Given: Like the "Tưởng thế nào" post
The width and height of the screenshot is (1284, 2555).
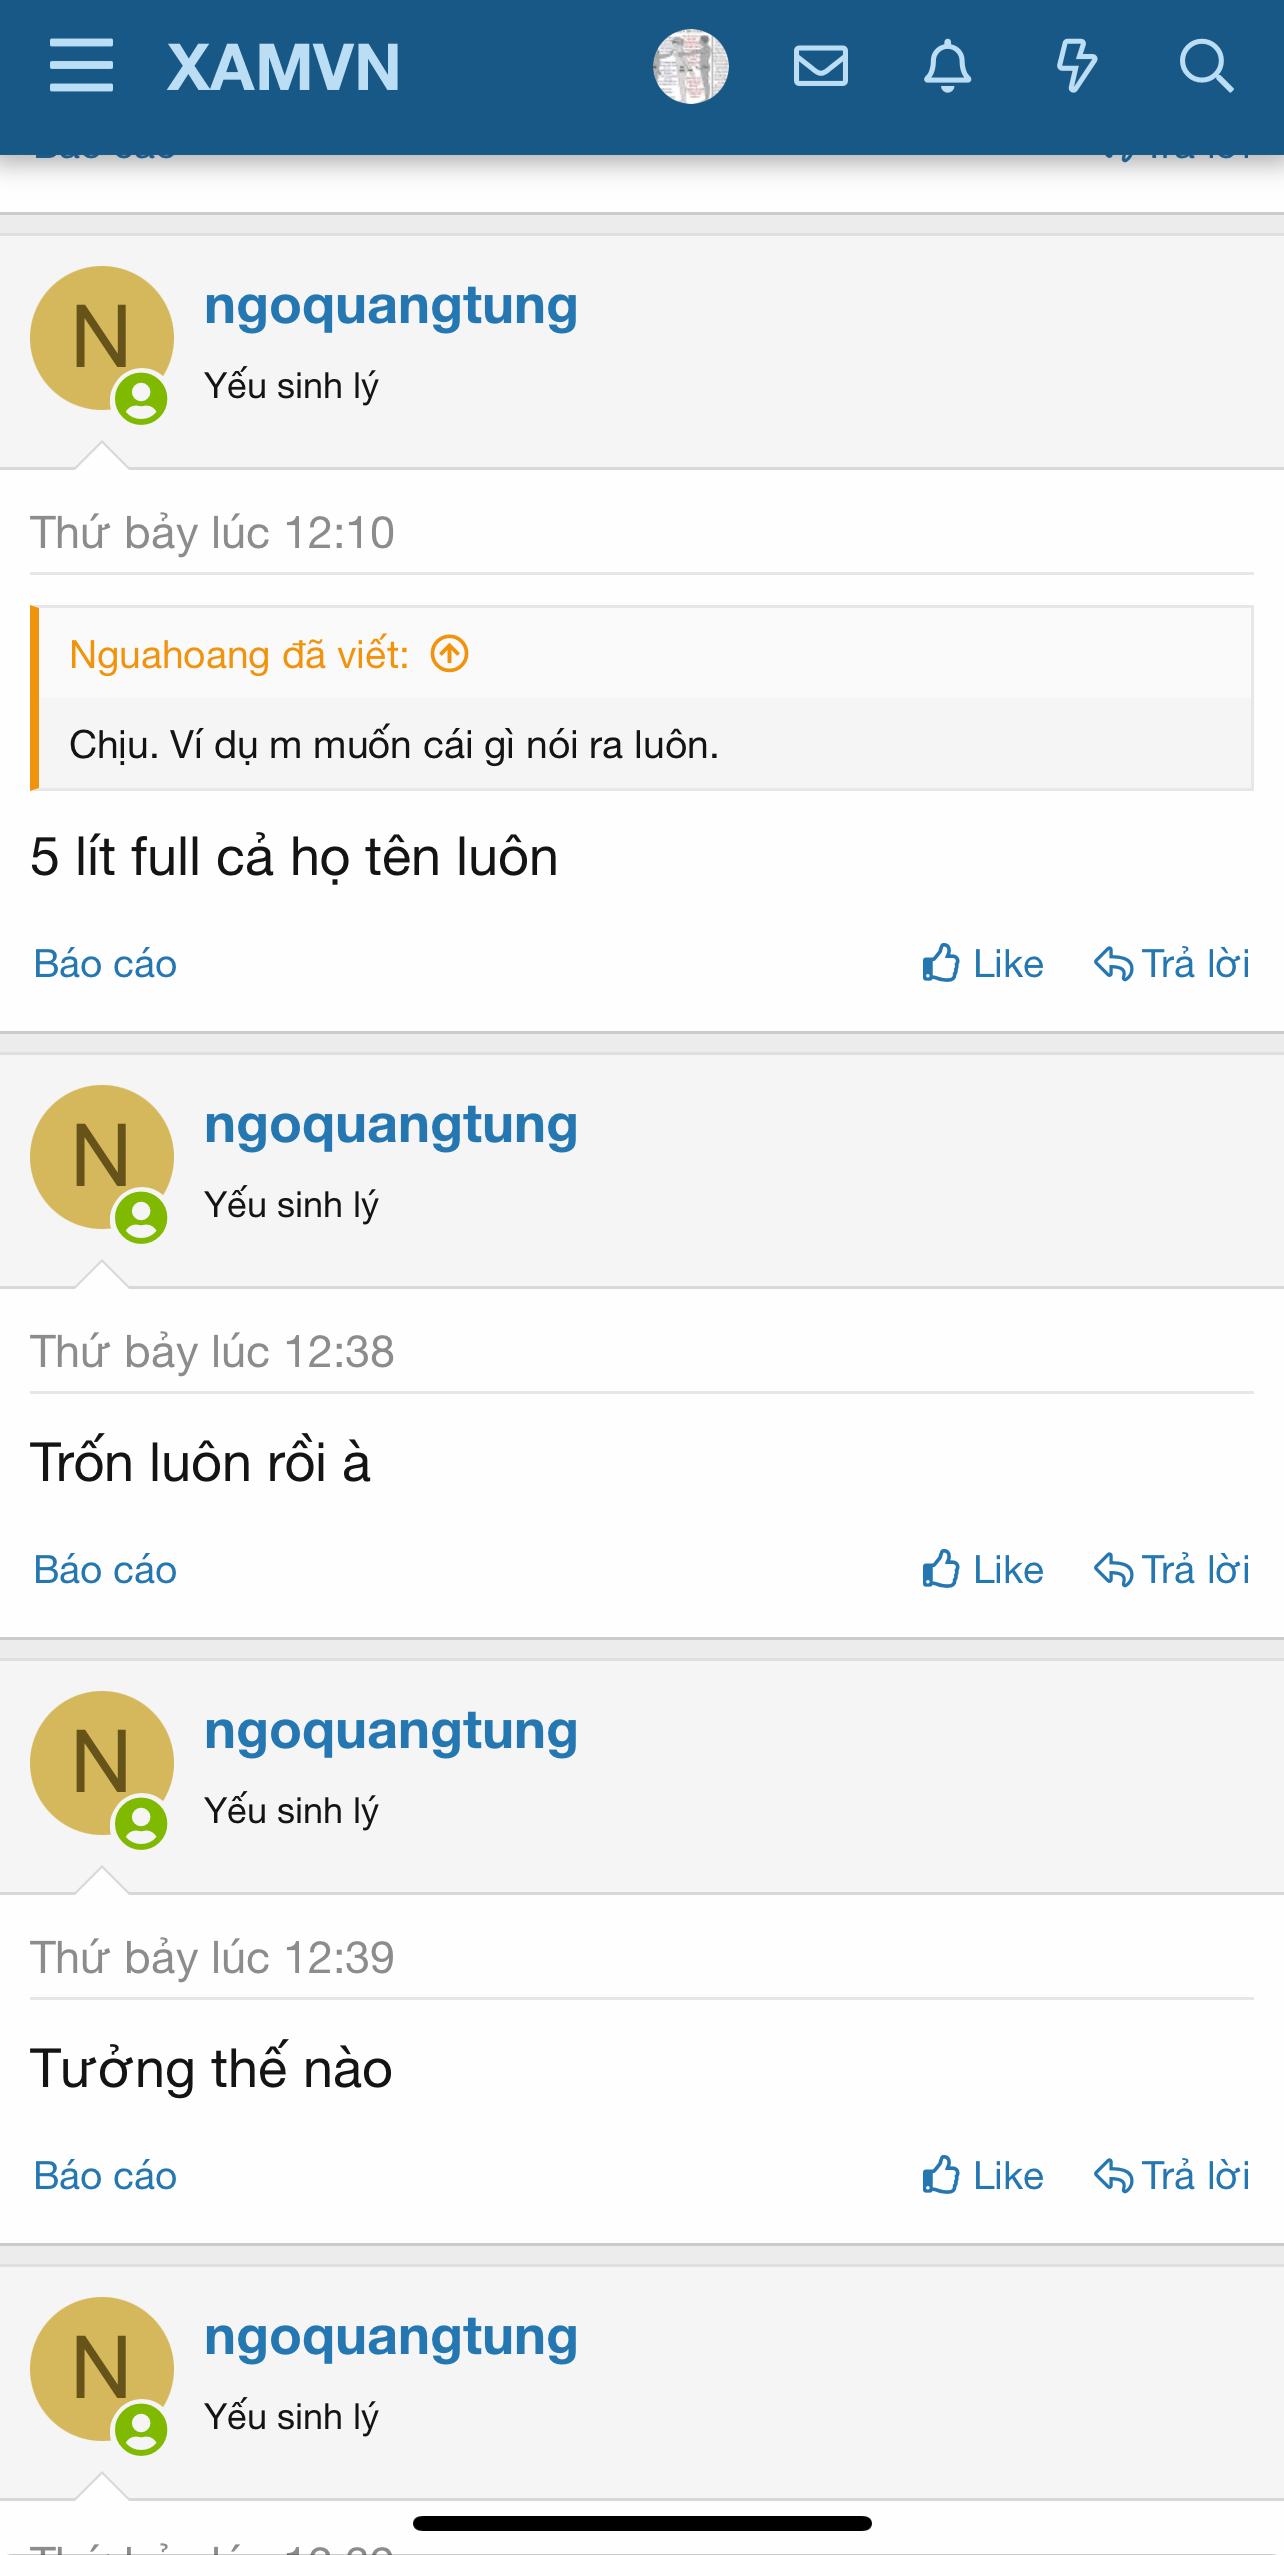Looking at the screenshot, I should point(983,2176).
